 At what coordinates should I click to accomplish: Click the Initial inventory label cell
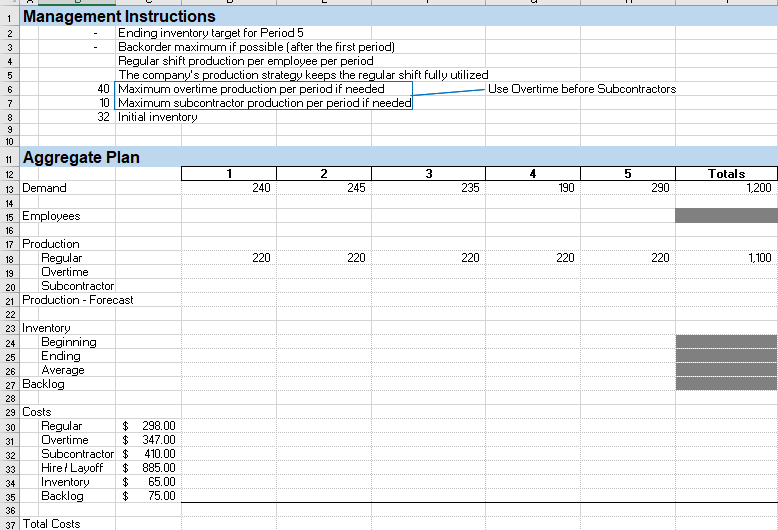click(157, 117)
